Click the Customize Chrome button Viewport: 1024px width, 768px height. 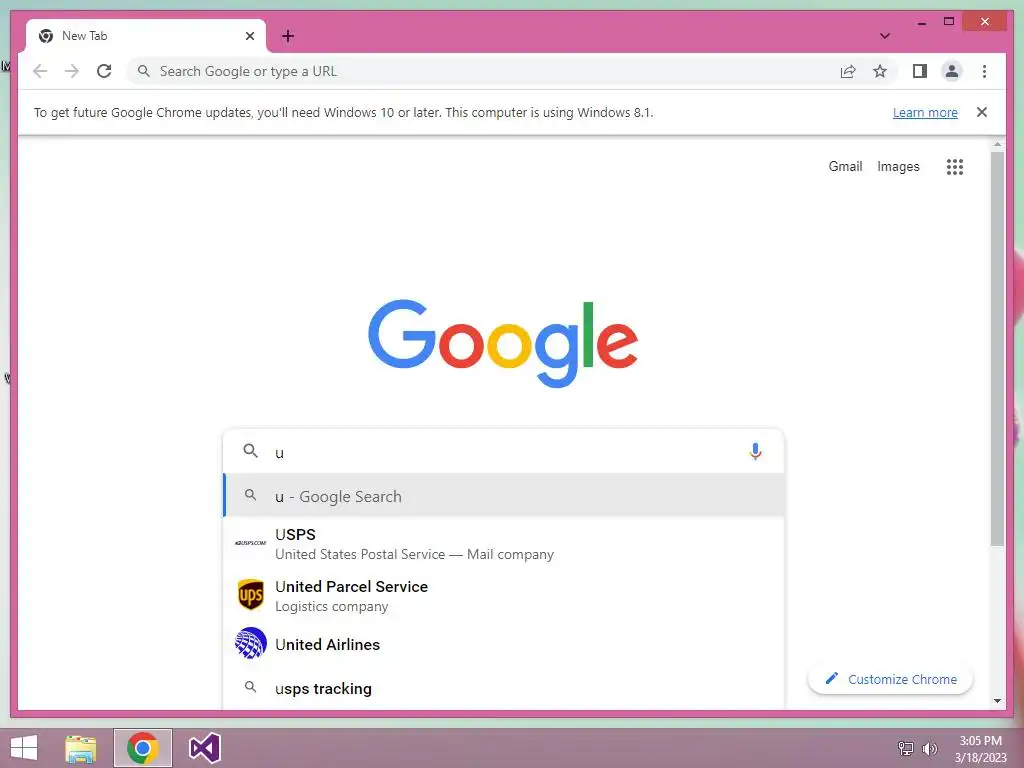click(890, 679)
